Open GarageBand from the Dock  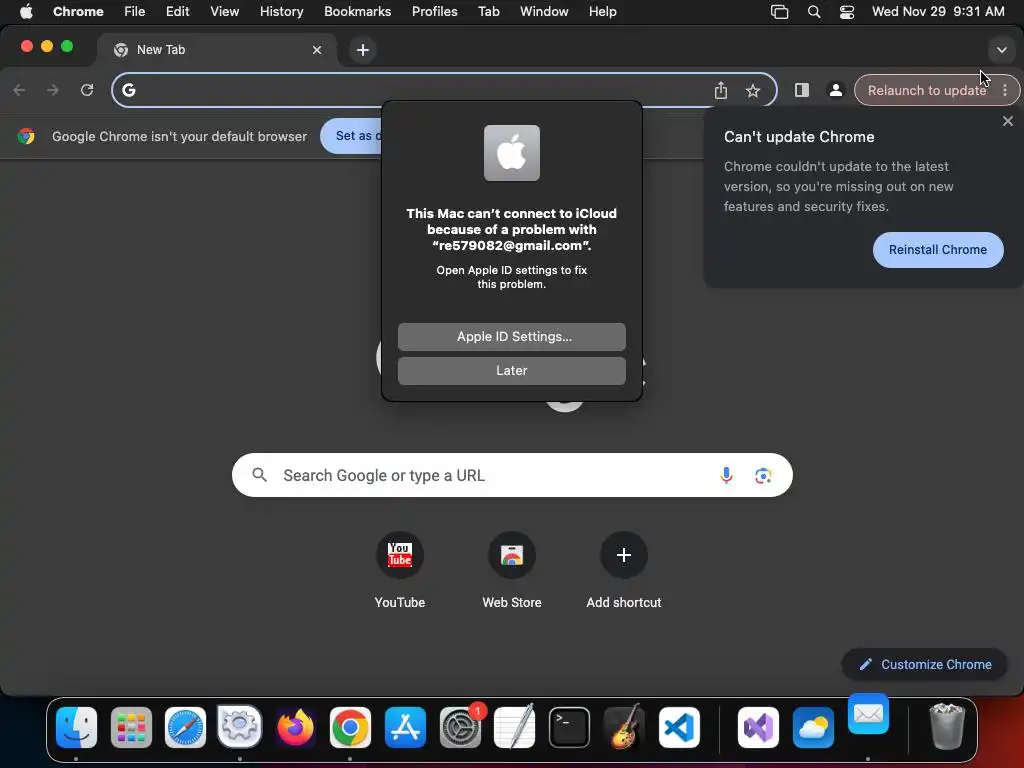[x=624, y=726]
